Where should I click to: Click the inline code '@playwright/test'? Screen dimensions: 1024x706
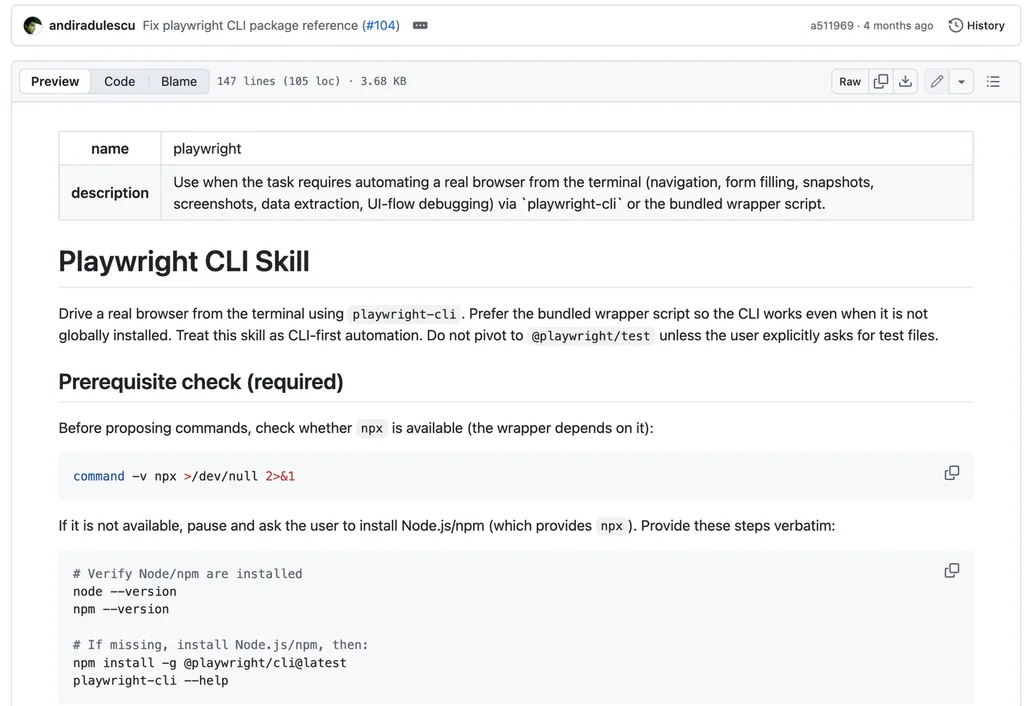(x=591, y=336)
